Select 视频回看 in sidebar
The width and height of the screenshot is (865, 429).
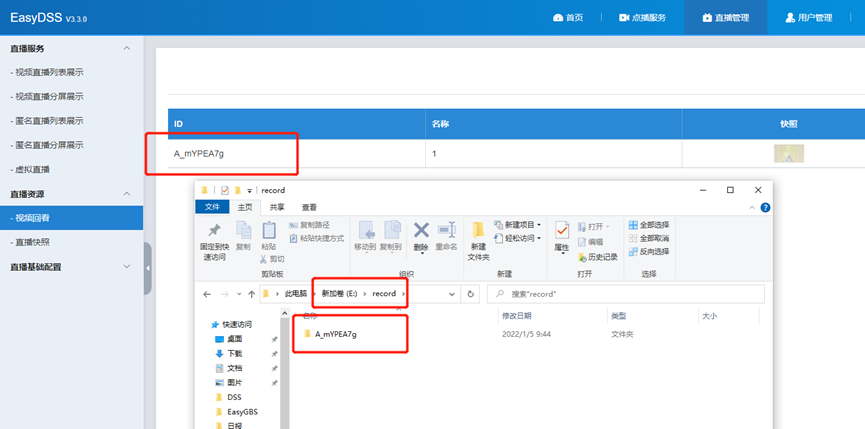[71, 218]
